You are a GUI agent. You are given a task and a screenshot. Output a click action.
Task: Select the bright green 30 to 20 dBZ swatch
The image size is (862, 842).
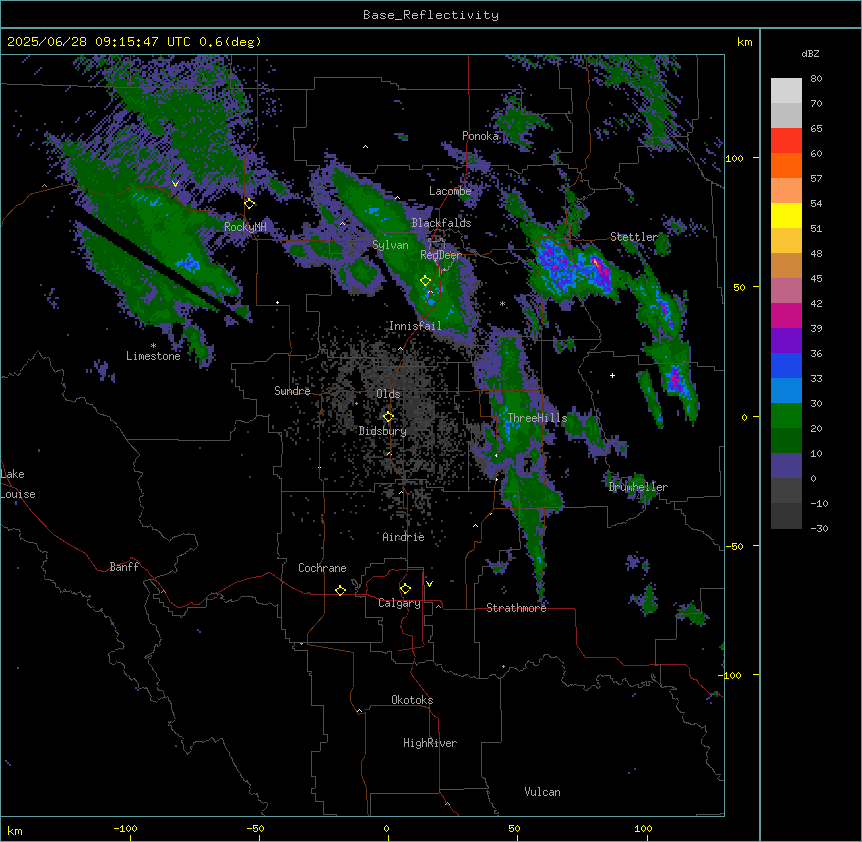pyautogui.click(x=786, y=416)
